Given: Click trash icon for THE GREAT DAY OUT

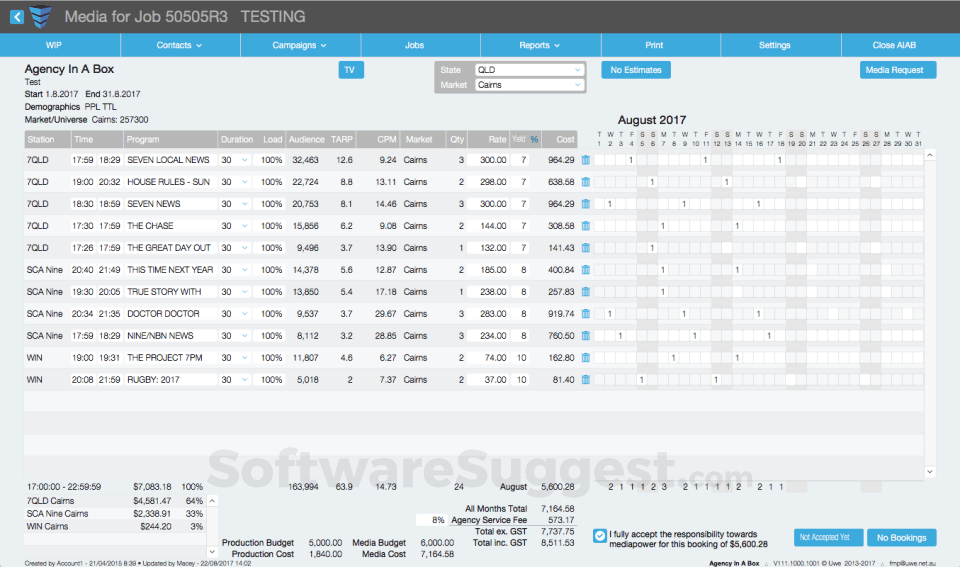Looking at the screenshot, I should [x=586, y=248].
